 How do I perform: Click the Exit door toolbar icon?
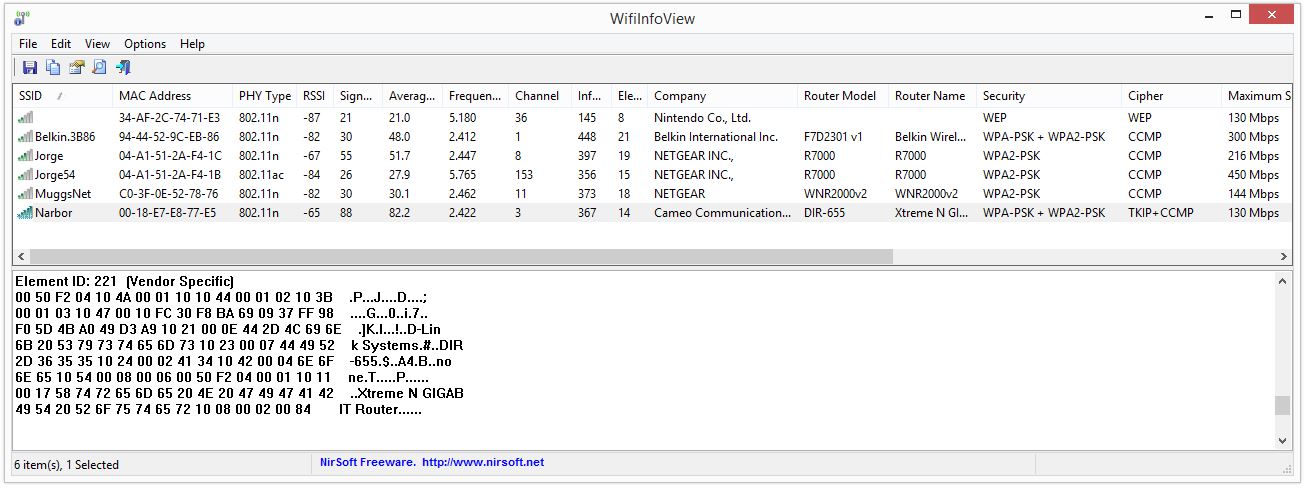click(123, 67)
